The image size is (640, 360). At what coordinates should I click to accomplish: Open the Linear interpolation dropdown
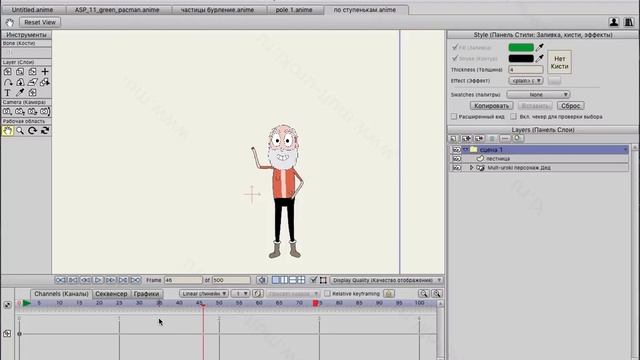(x=204, y=293)
